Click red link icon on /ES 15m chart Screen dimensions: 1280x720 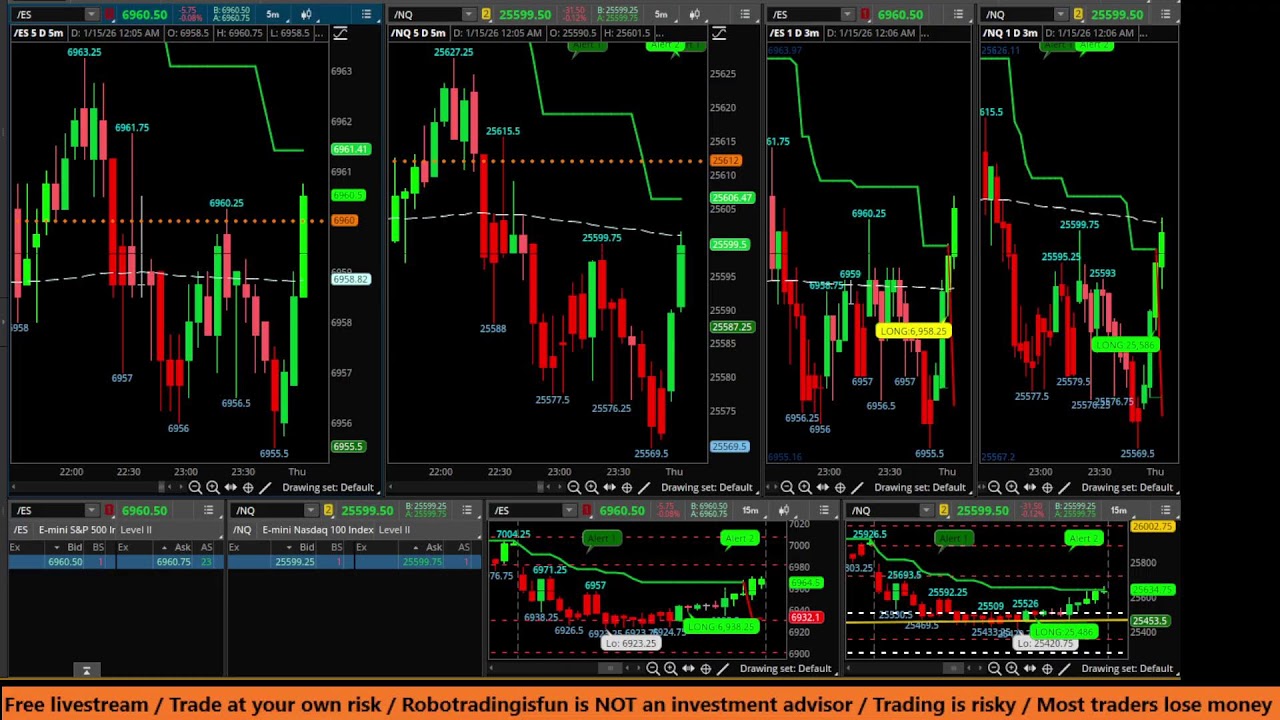pos(587,510)
